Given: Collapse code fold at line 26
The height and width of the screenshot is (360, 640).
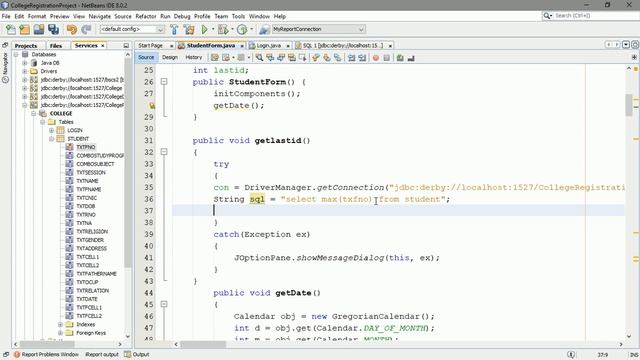Looking at the screenshot, I should click(164, 82).
